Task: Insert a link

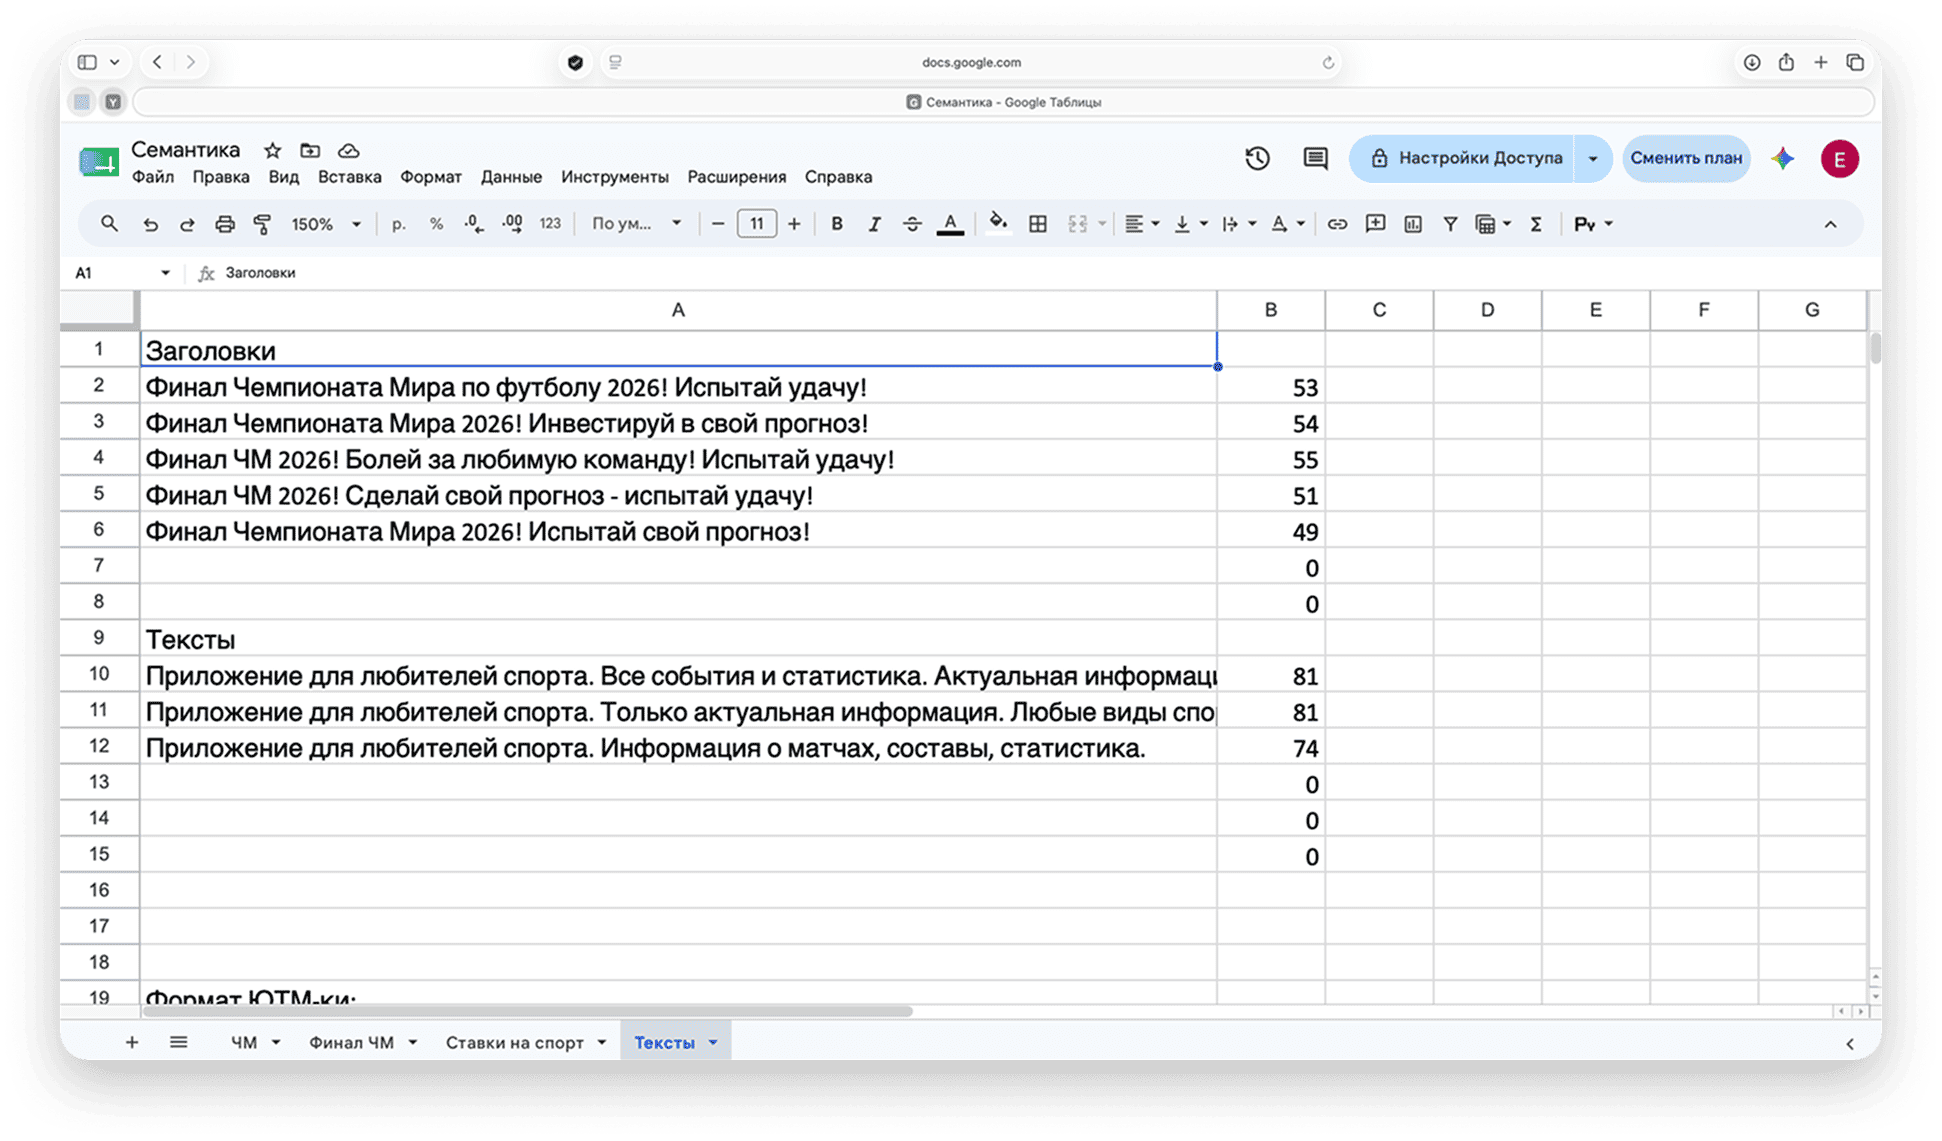Action: pyautogui.click(x=1337, y=224)
